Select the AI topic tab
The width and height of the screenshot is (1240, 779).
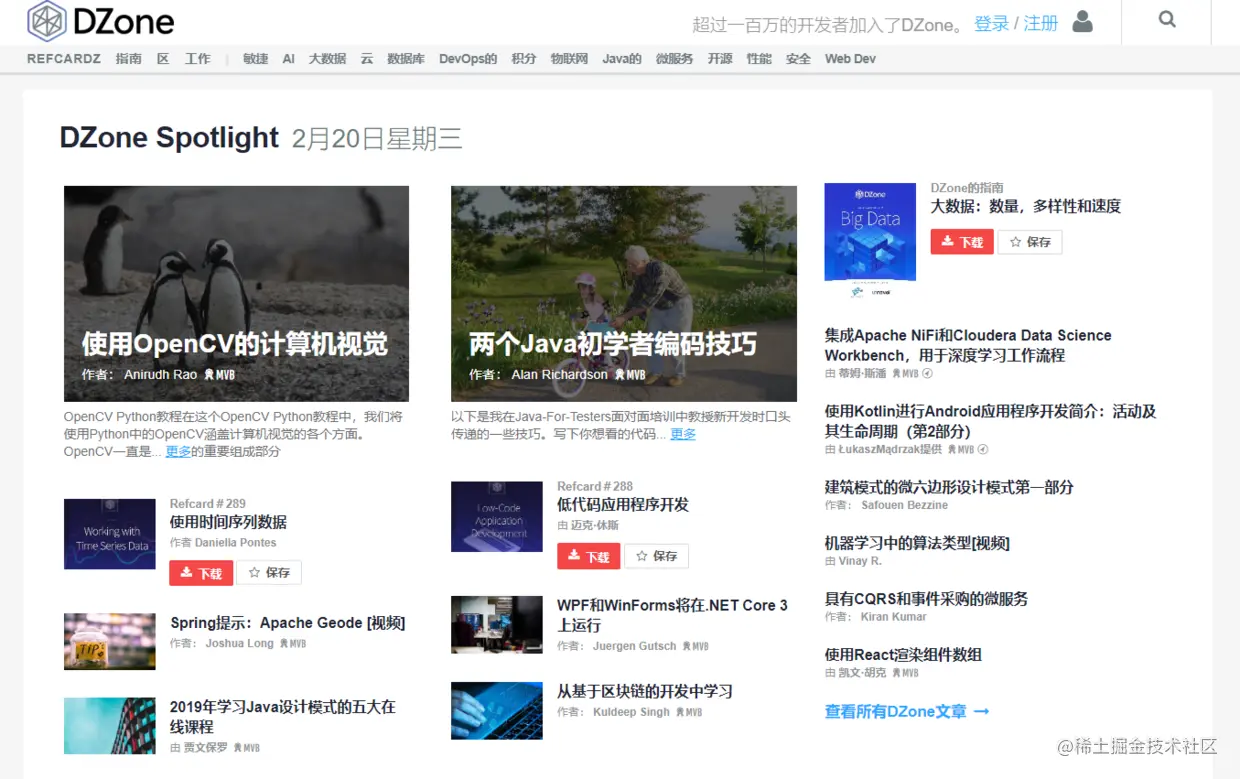click(288, 59)
